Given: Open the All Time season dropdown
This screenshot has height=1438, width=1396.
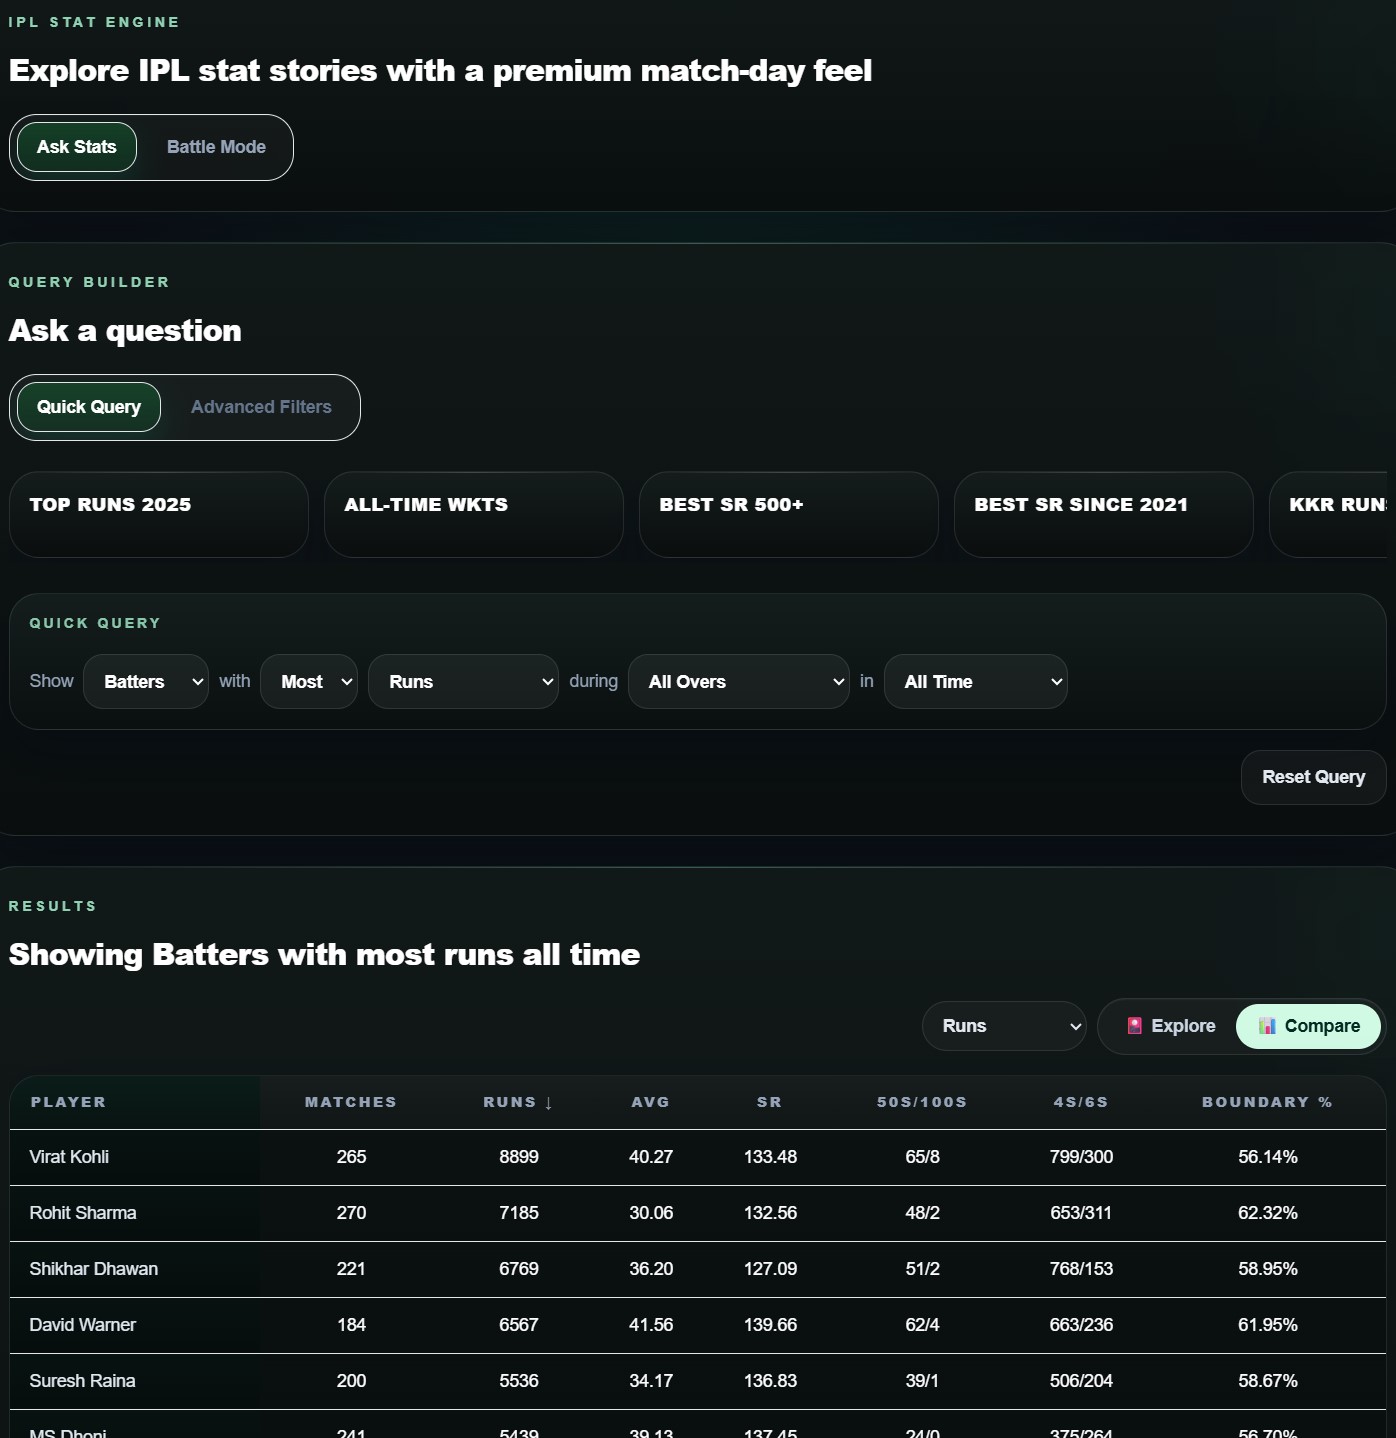Looking at the screenshot, I should pos(975,682).
